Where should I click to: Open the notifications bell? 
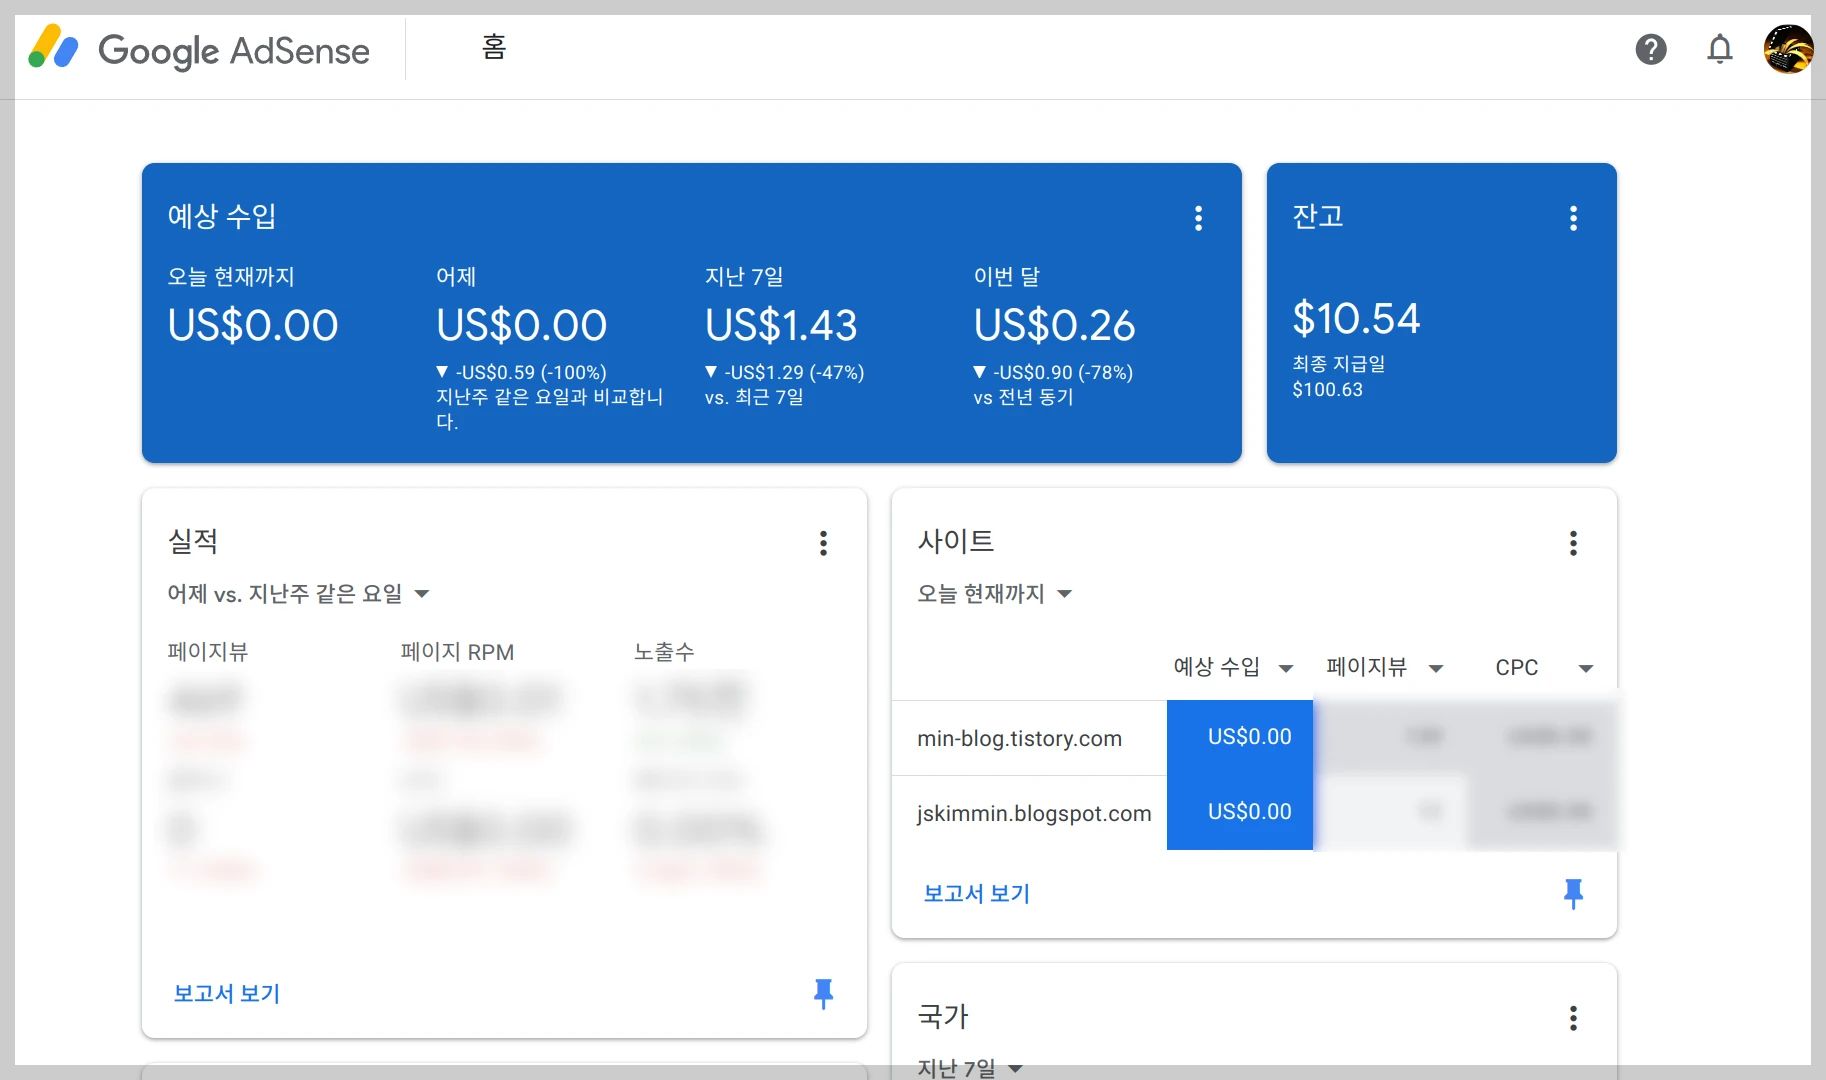click(x=1720, y=49)
